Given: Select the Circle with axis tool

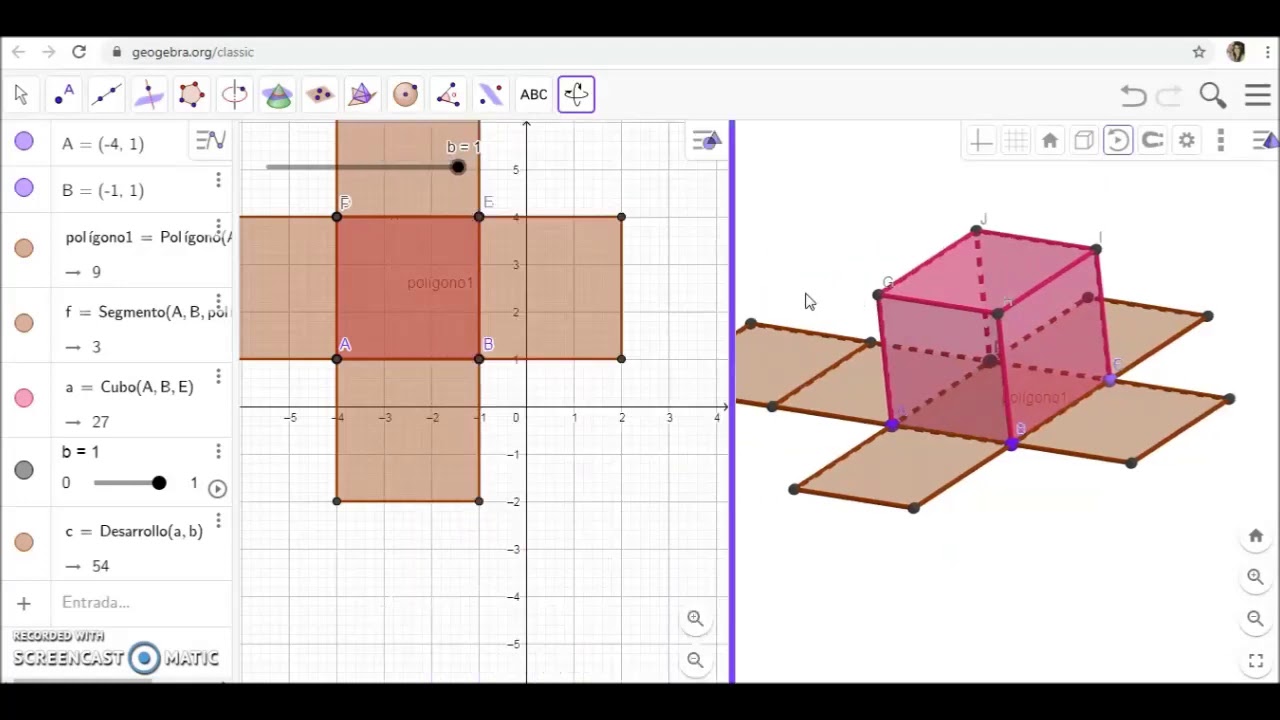Looking at the screenshot, I should 235,94.
